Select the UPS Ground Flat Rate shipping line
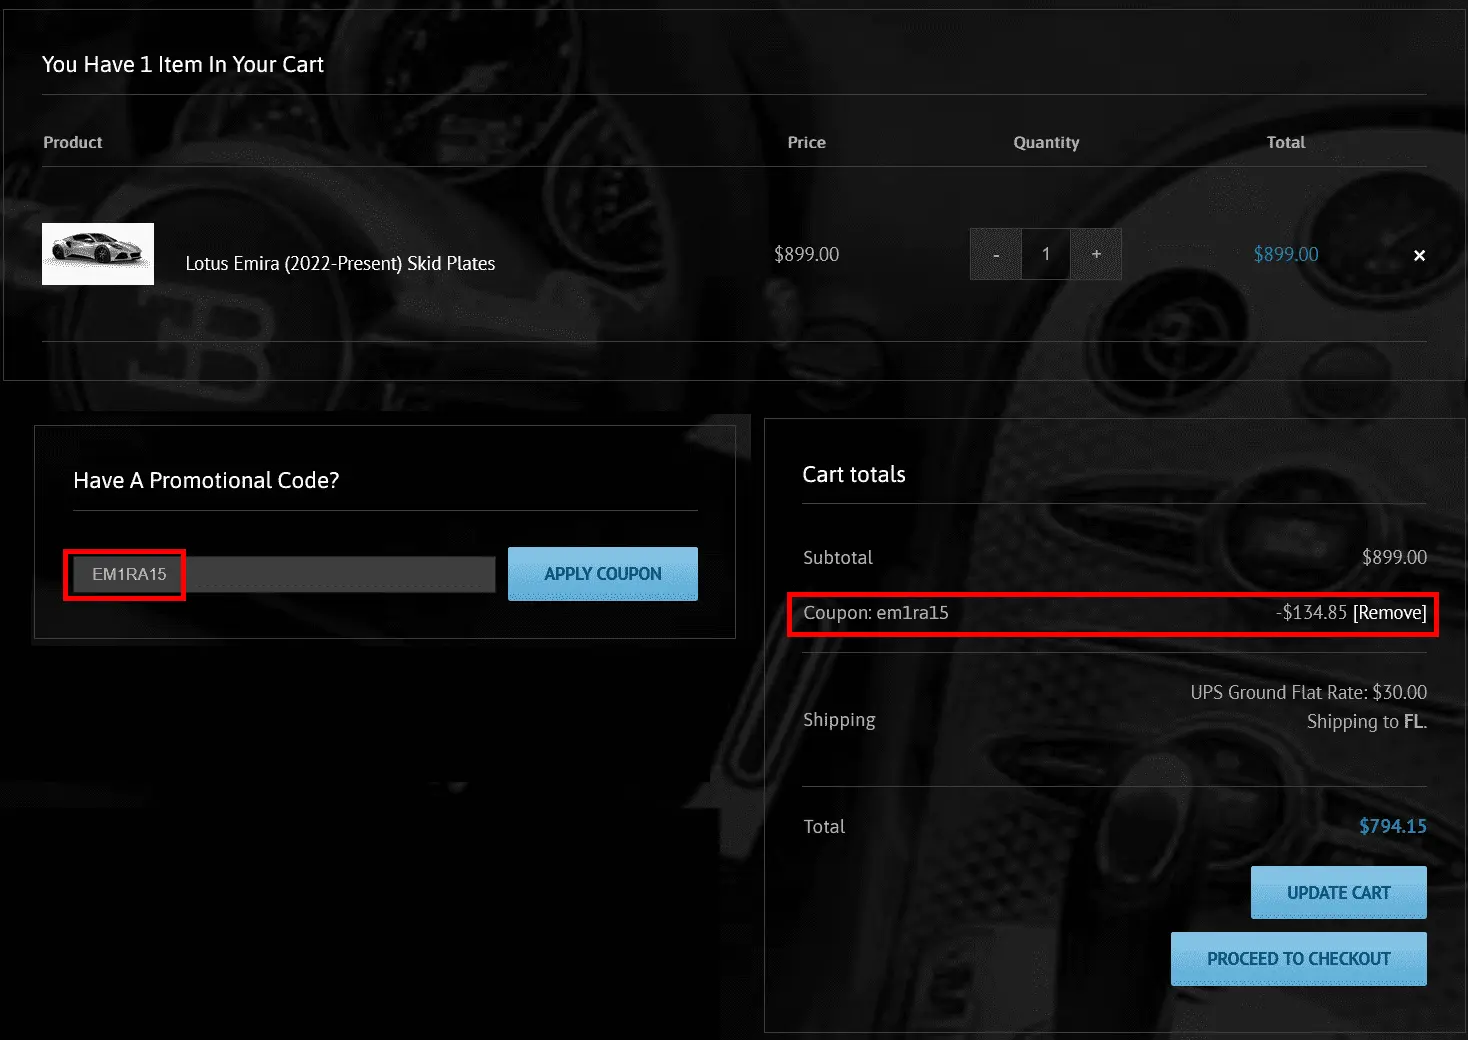1468x1040 pixels. point(1308,692)
